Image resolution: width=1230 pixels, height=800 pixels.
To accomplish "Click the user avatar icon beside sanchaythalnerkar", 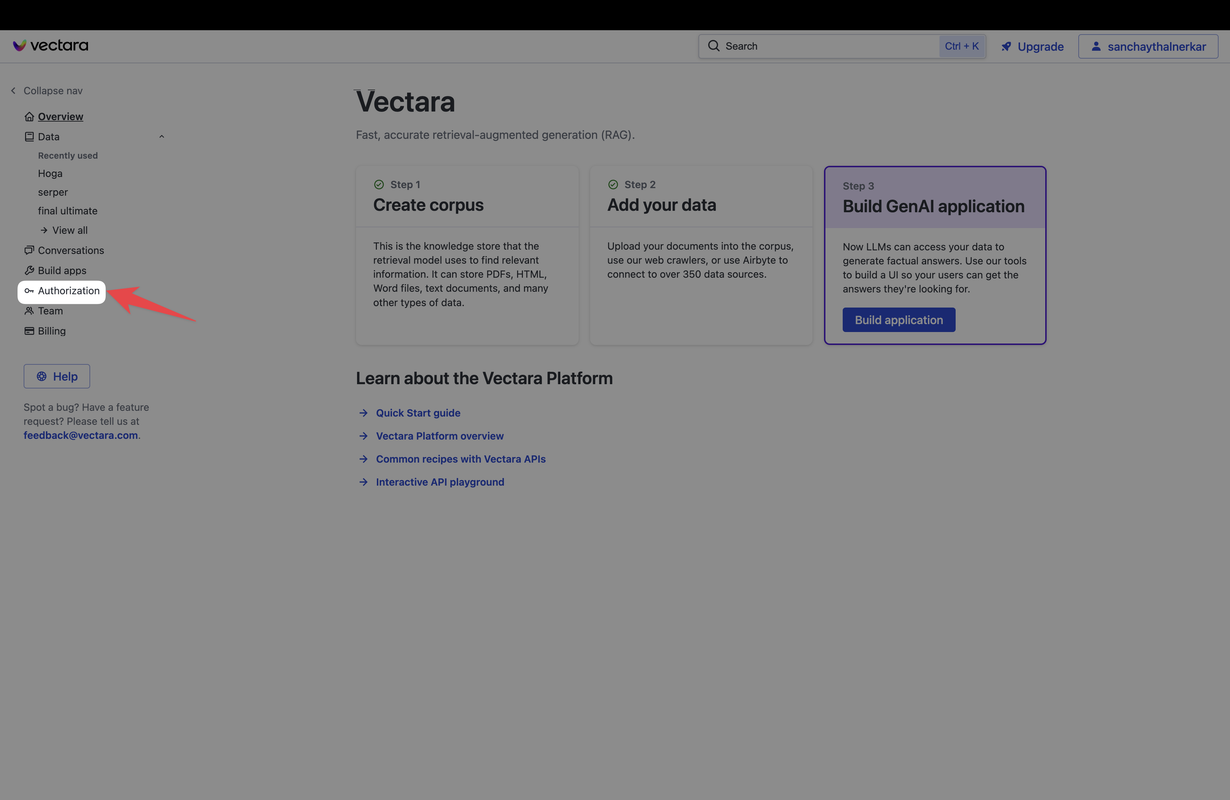I will 1096,46.
